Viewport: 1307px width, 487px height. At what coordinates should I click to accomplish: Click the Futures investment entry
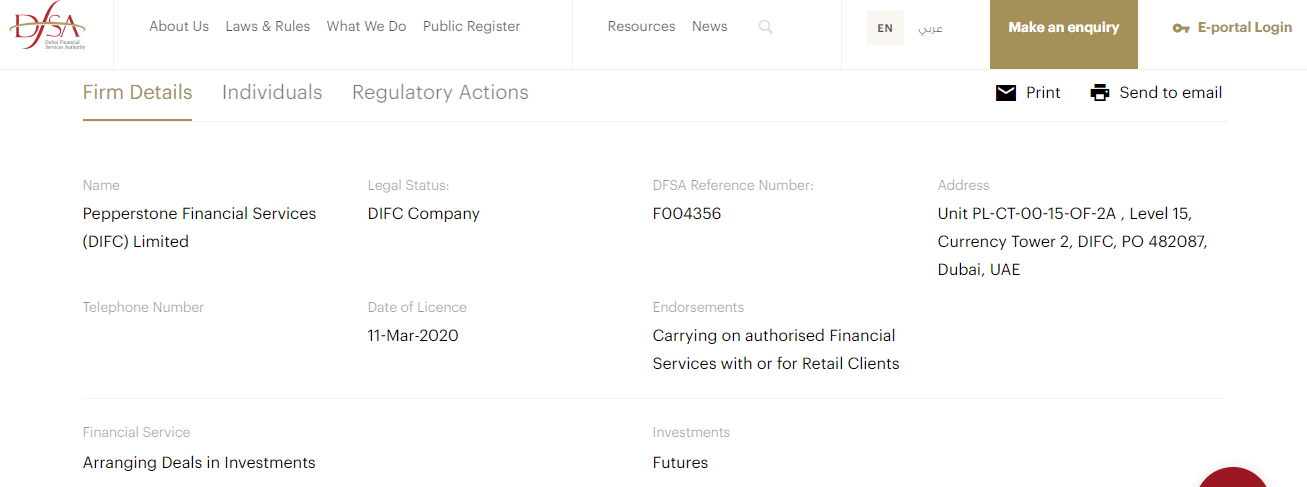(x=680, y=463)
